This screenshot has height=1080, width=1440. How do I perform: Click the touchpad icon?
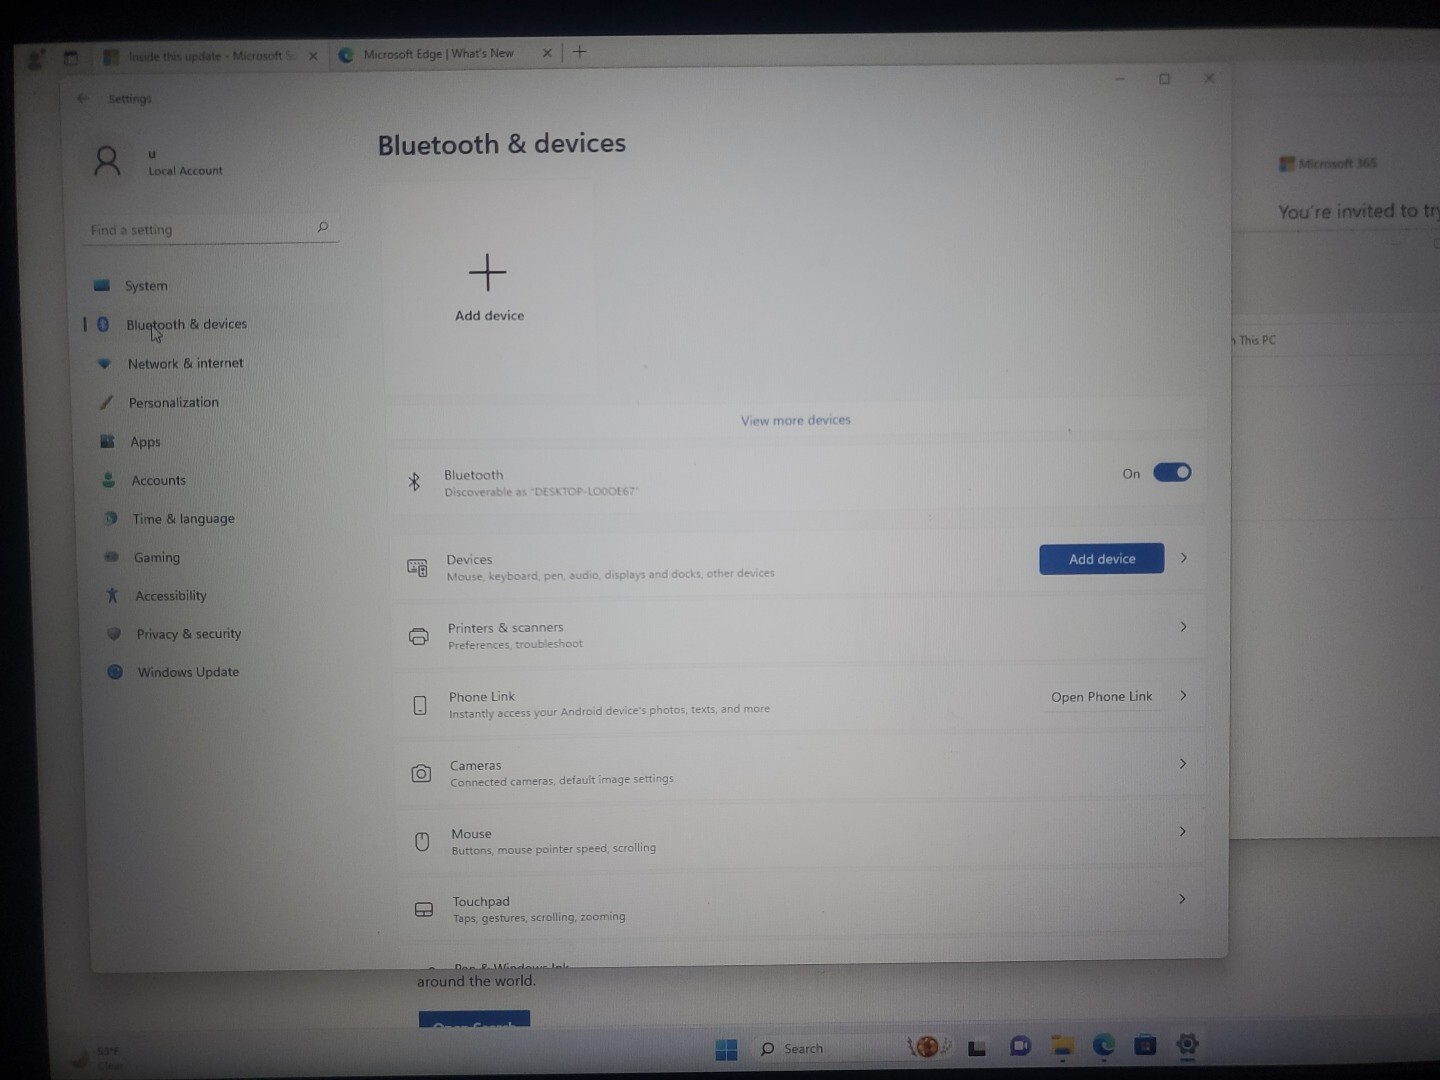point(424,910)
